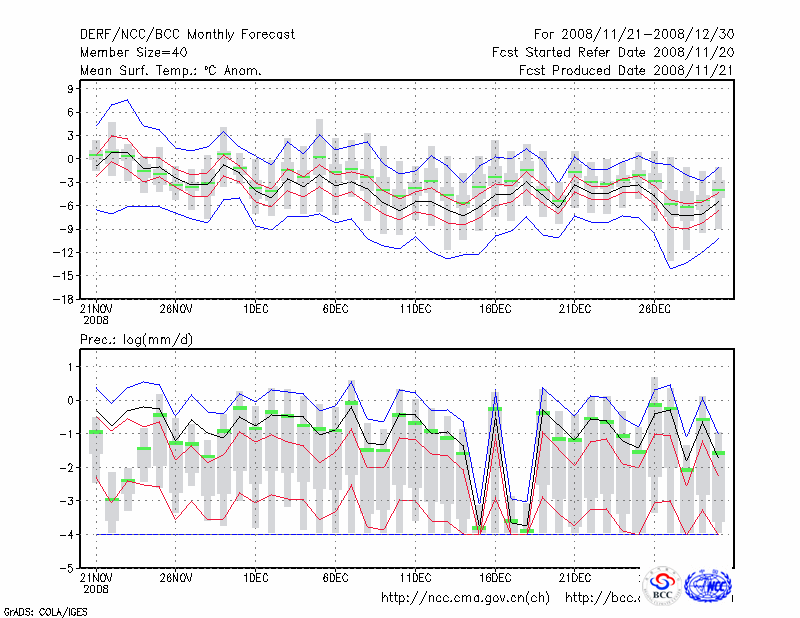Click the Mean Surf. Temp. anomaly label
Screen dimensions: 800x618
[x=170, y=70]
